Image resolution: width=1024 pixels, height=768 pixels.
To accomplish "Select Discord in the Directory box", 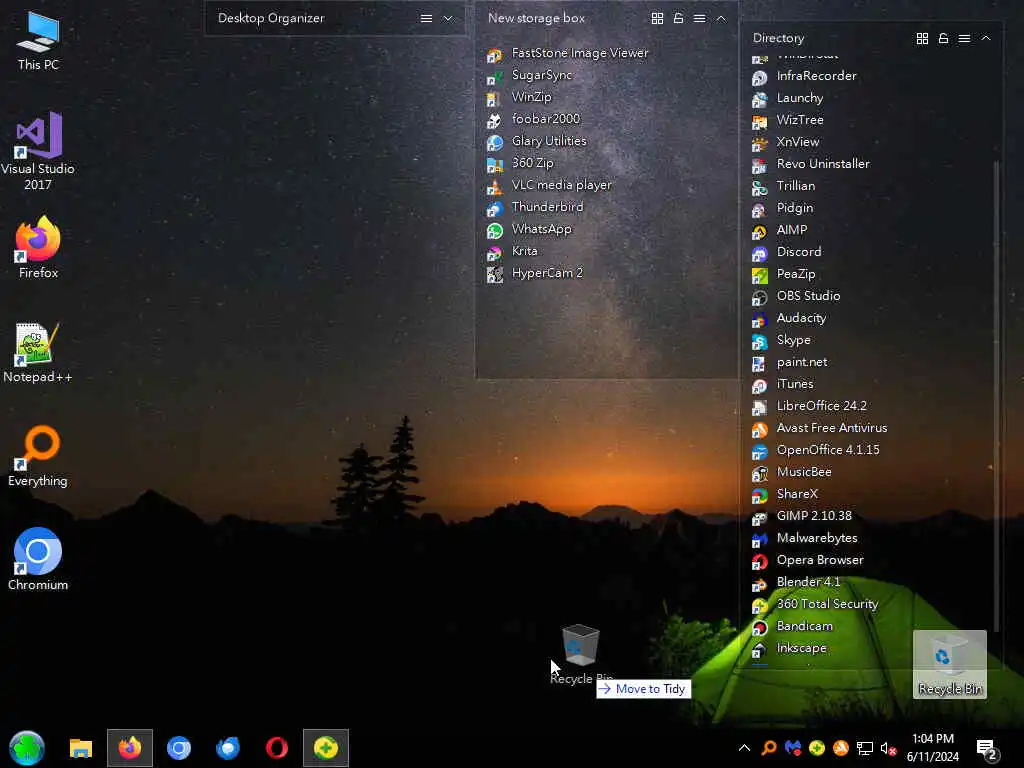I will (786, 253).
